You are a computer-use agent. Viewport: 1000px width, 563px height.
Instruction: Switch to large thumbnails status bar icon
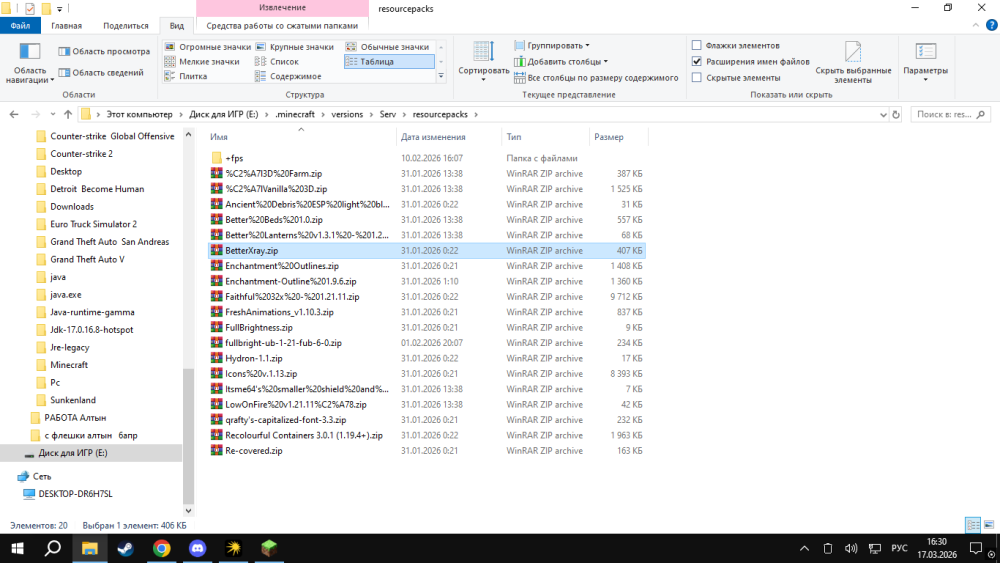point(989,525)
